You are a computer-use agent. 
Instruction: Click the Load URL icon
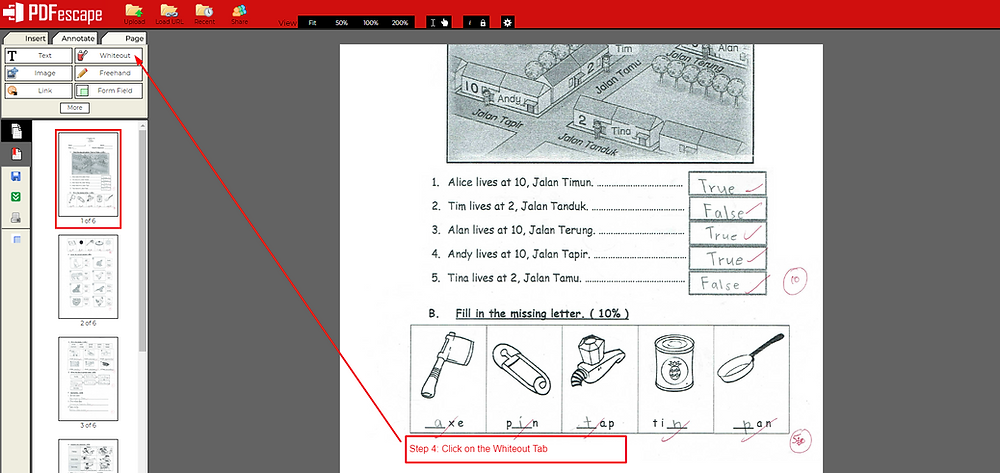pos(169,13)
